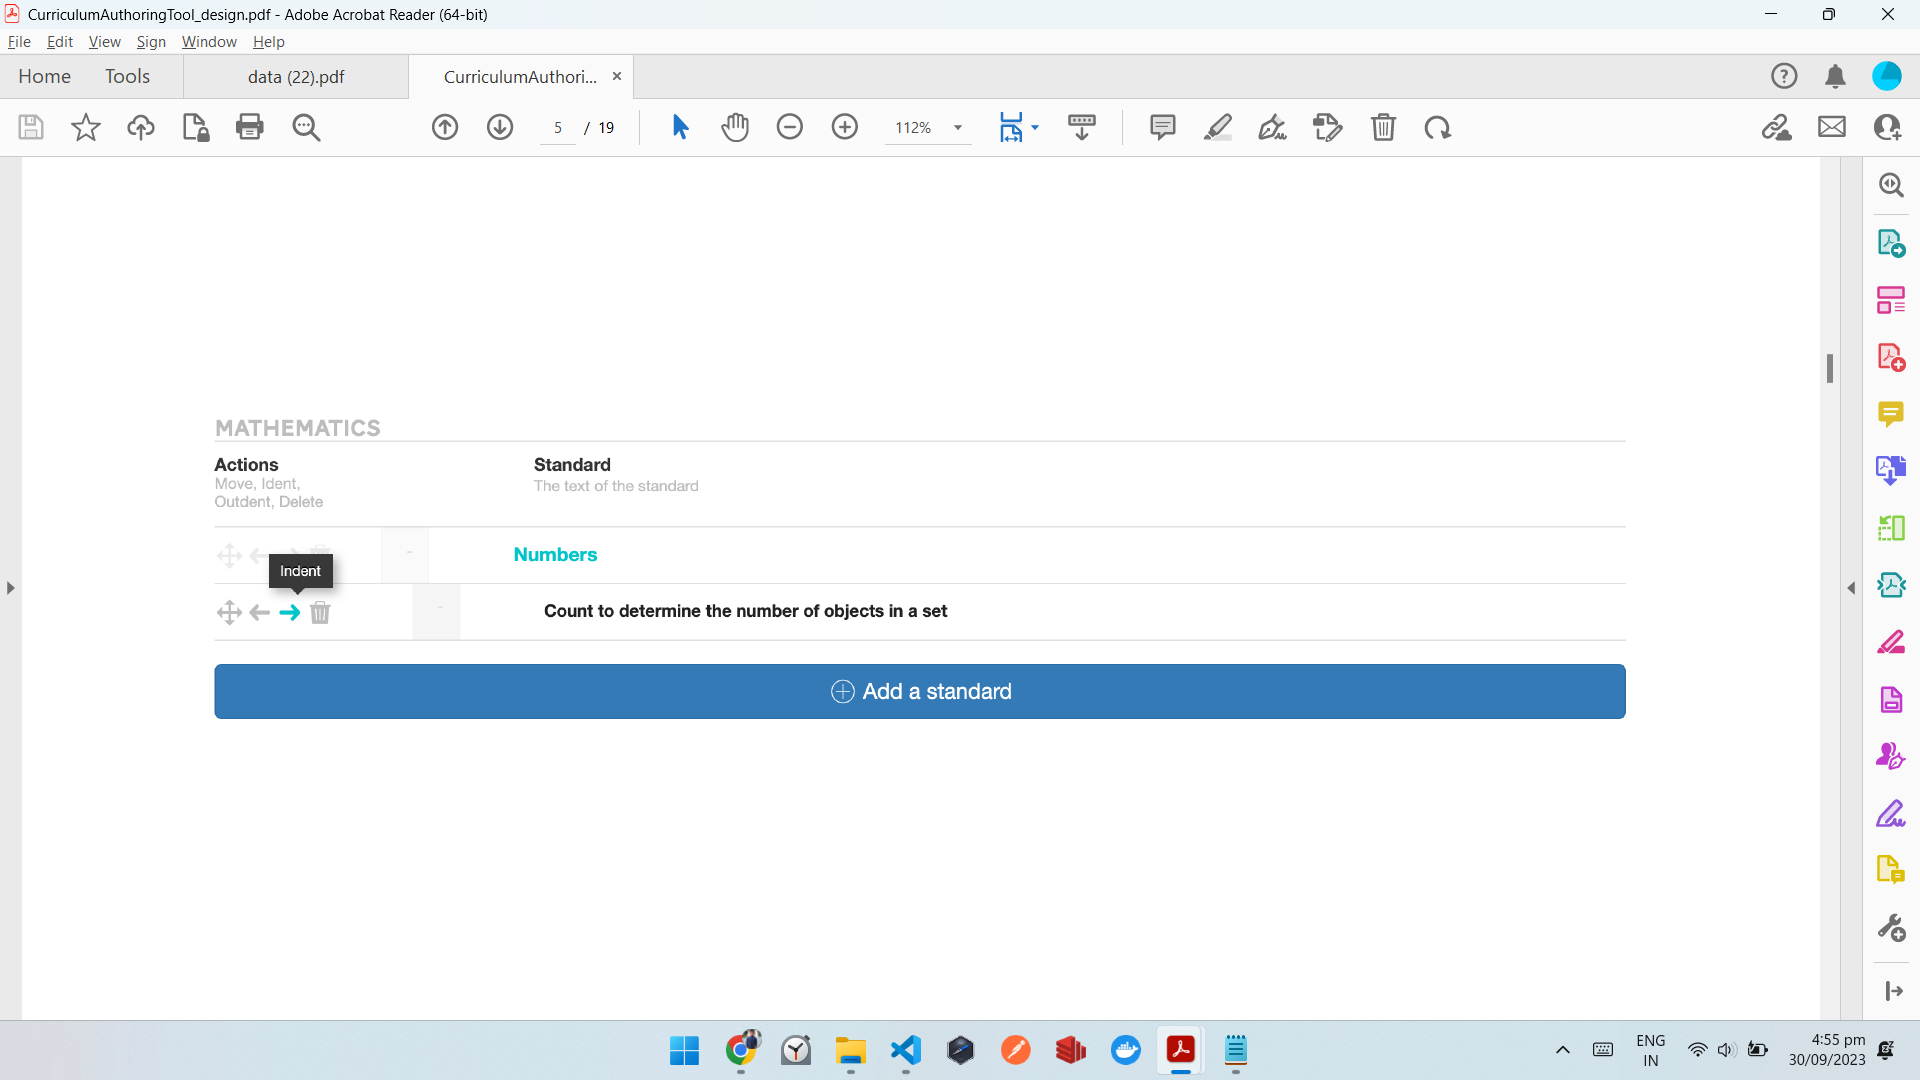Open the View menu
The height and width of the screenshot is (1080, 1920).
(x=104, y=42)
